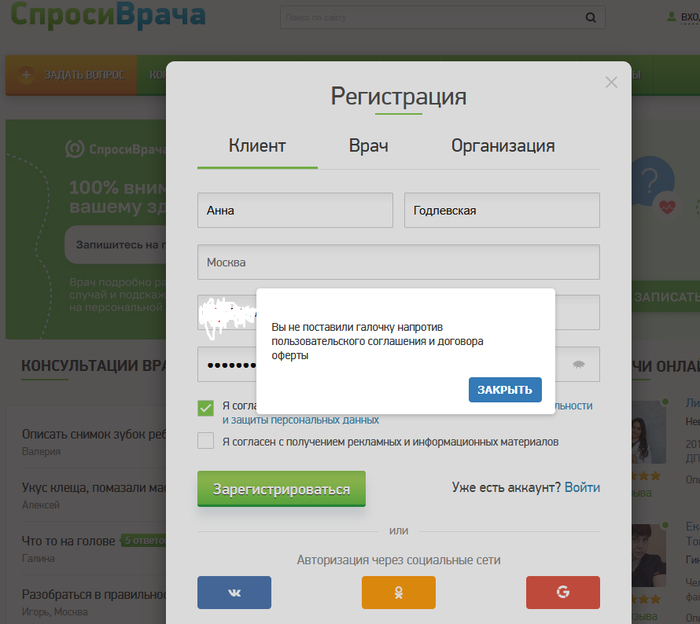Image resolution: width=700 pixels, height=624 pixels.
Task: Check the advertising materials consent checkbox
Action: point(205,441)
